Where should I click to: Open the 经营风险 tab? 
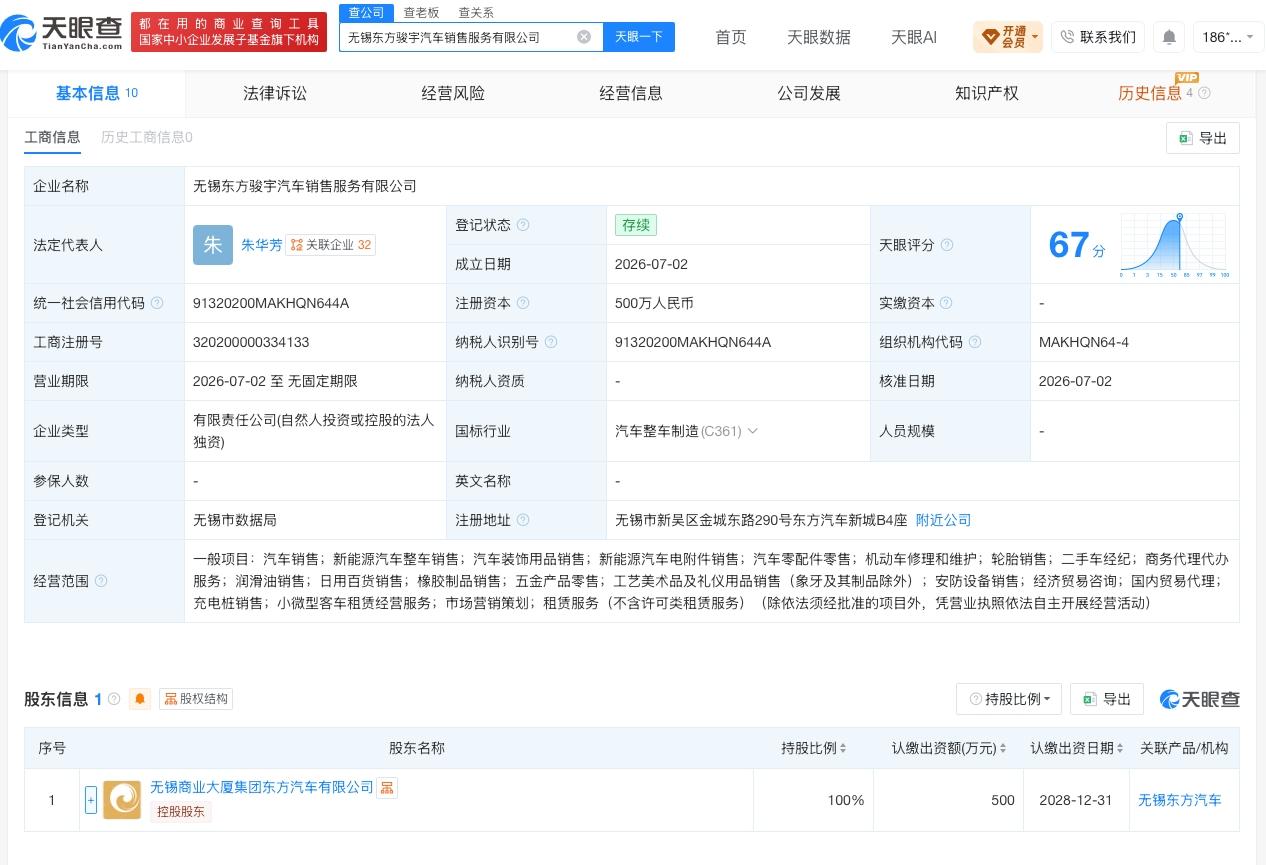click(x=453, y=93)
